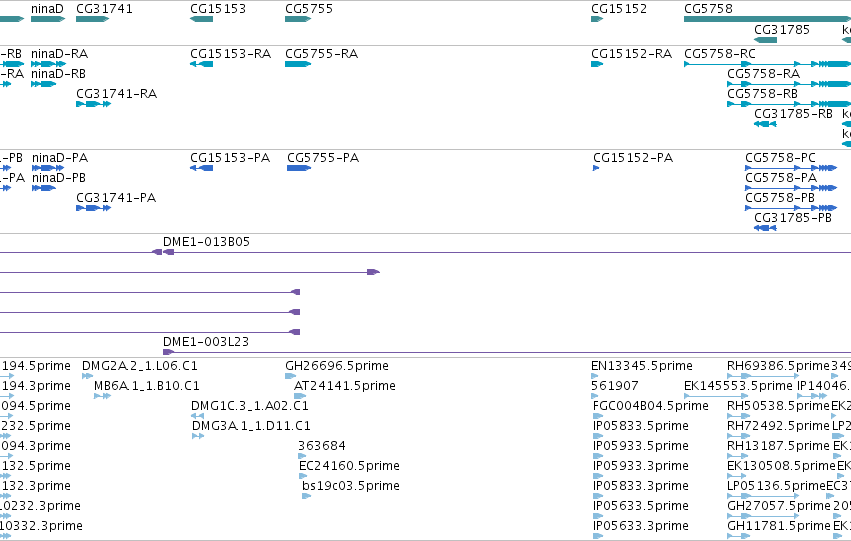Select the ninaD gene glyph

coord(48,19)
